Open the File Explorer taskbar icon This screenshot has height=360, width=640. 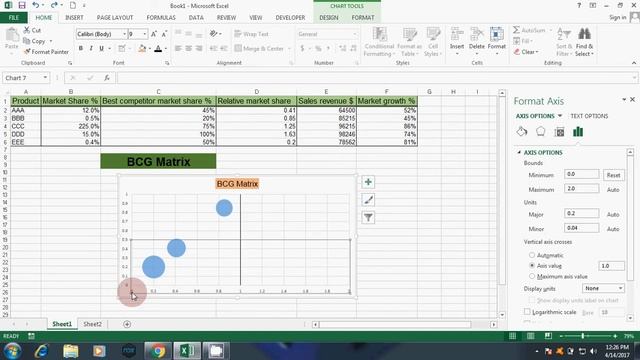coord(71,351)
